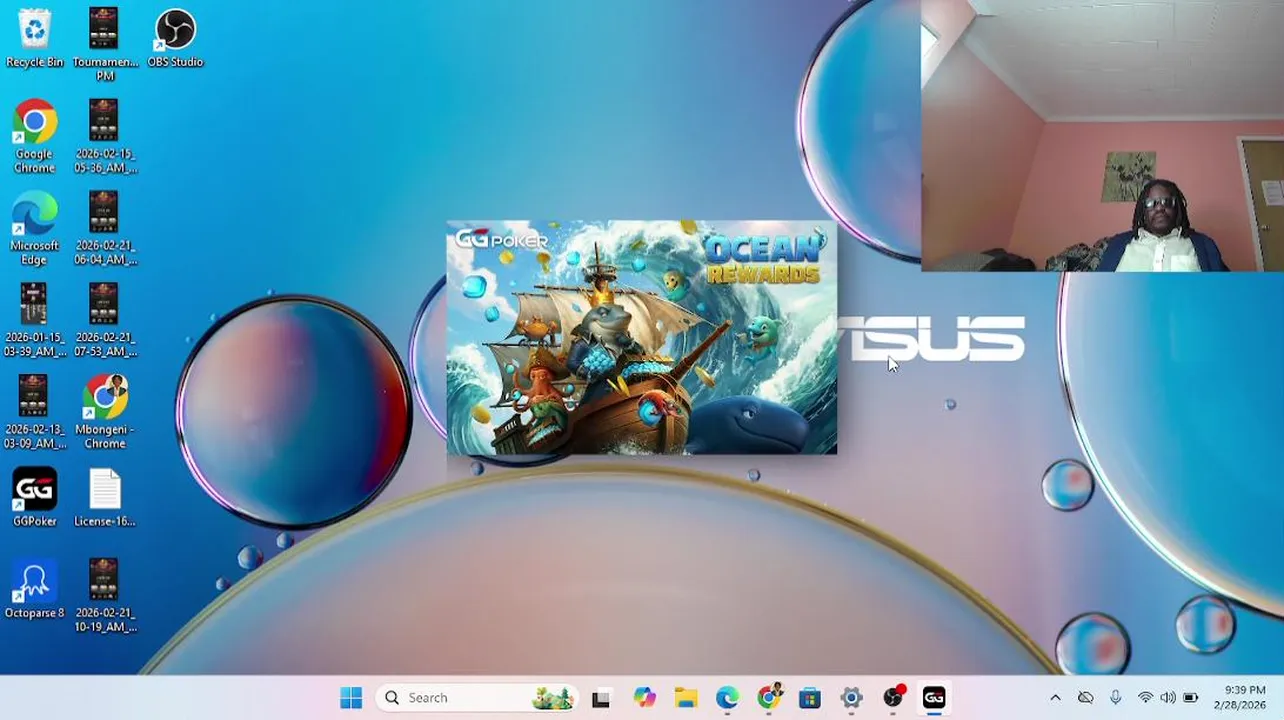Click the GGPoker Ocean Rewards splash image
This screenshot has height=720, width=1284.
[x=641, y=338]
